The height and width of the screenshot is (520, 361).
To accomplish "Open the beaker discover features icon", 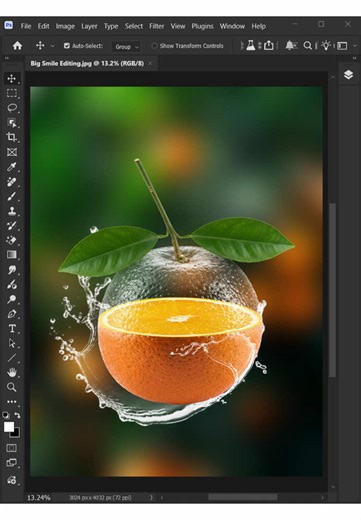I will click(x=251, y=46).
